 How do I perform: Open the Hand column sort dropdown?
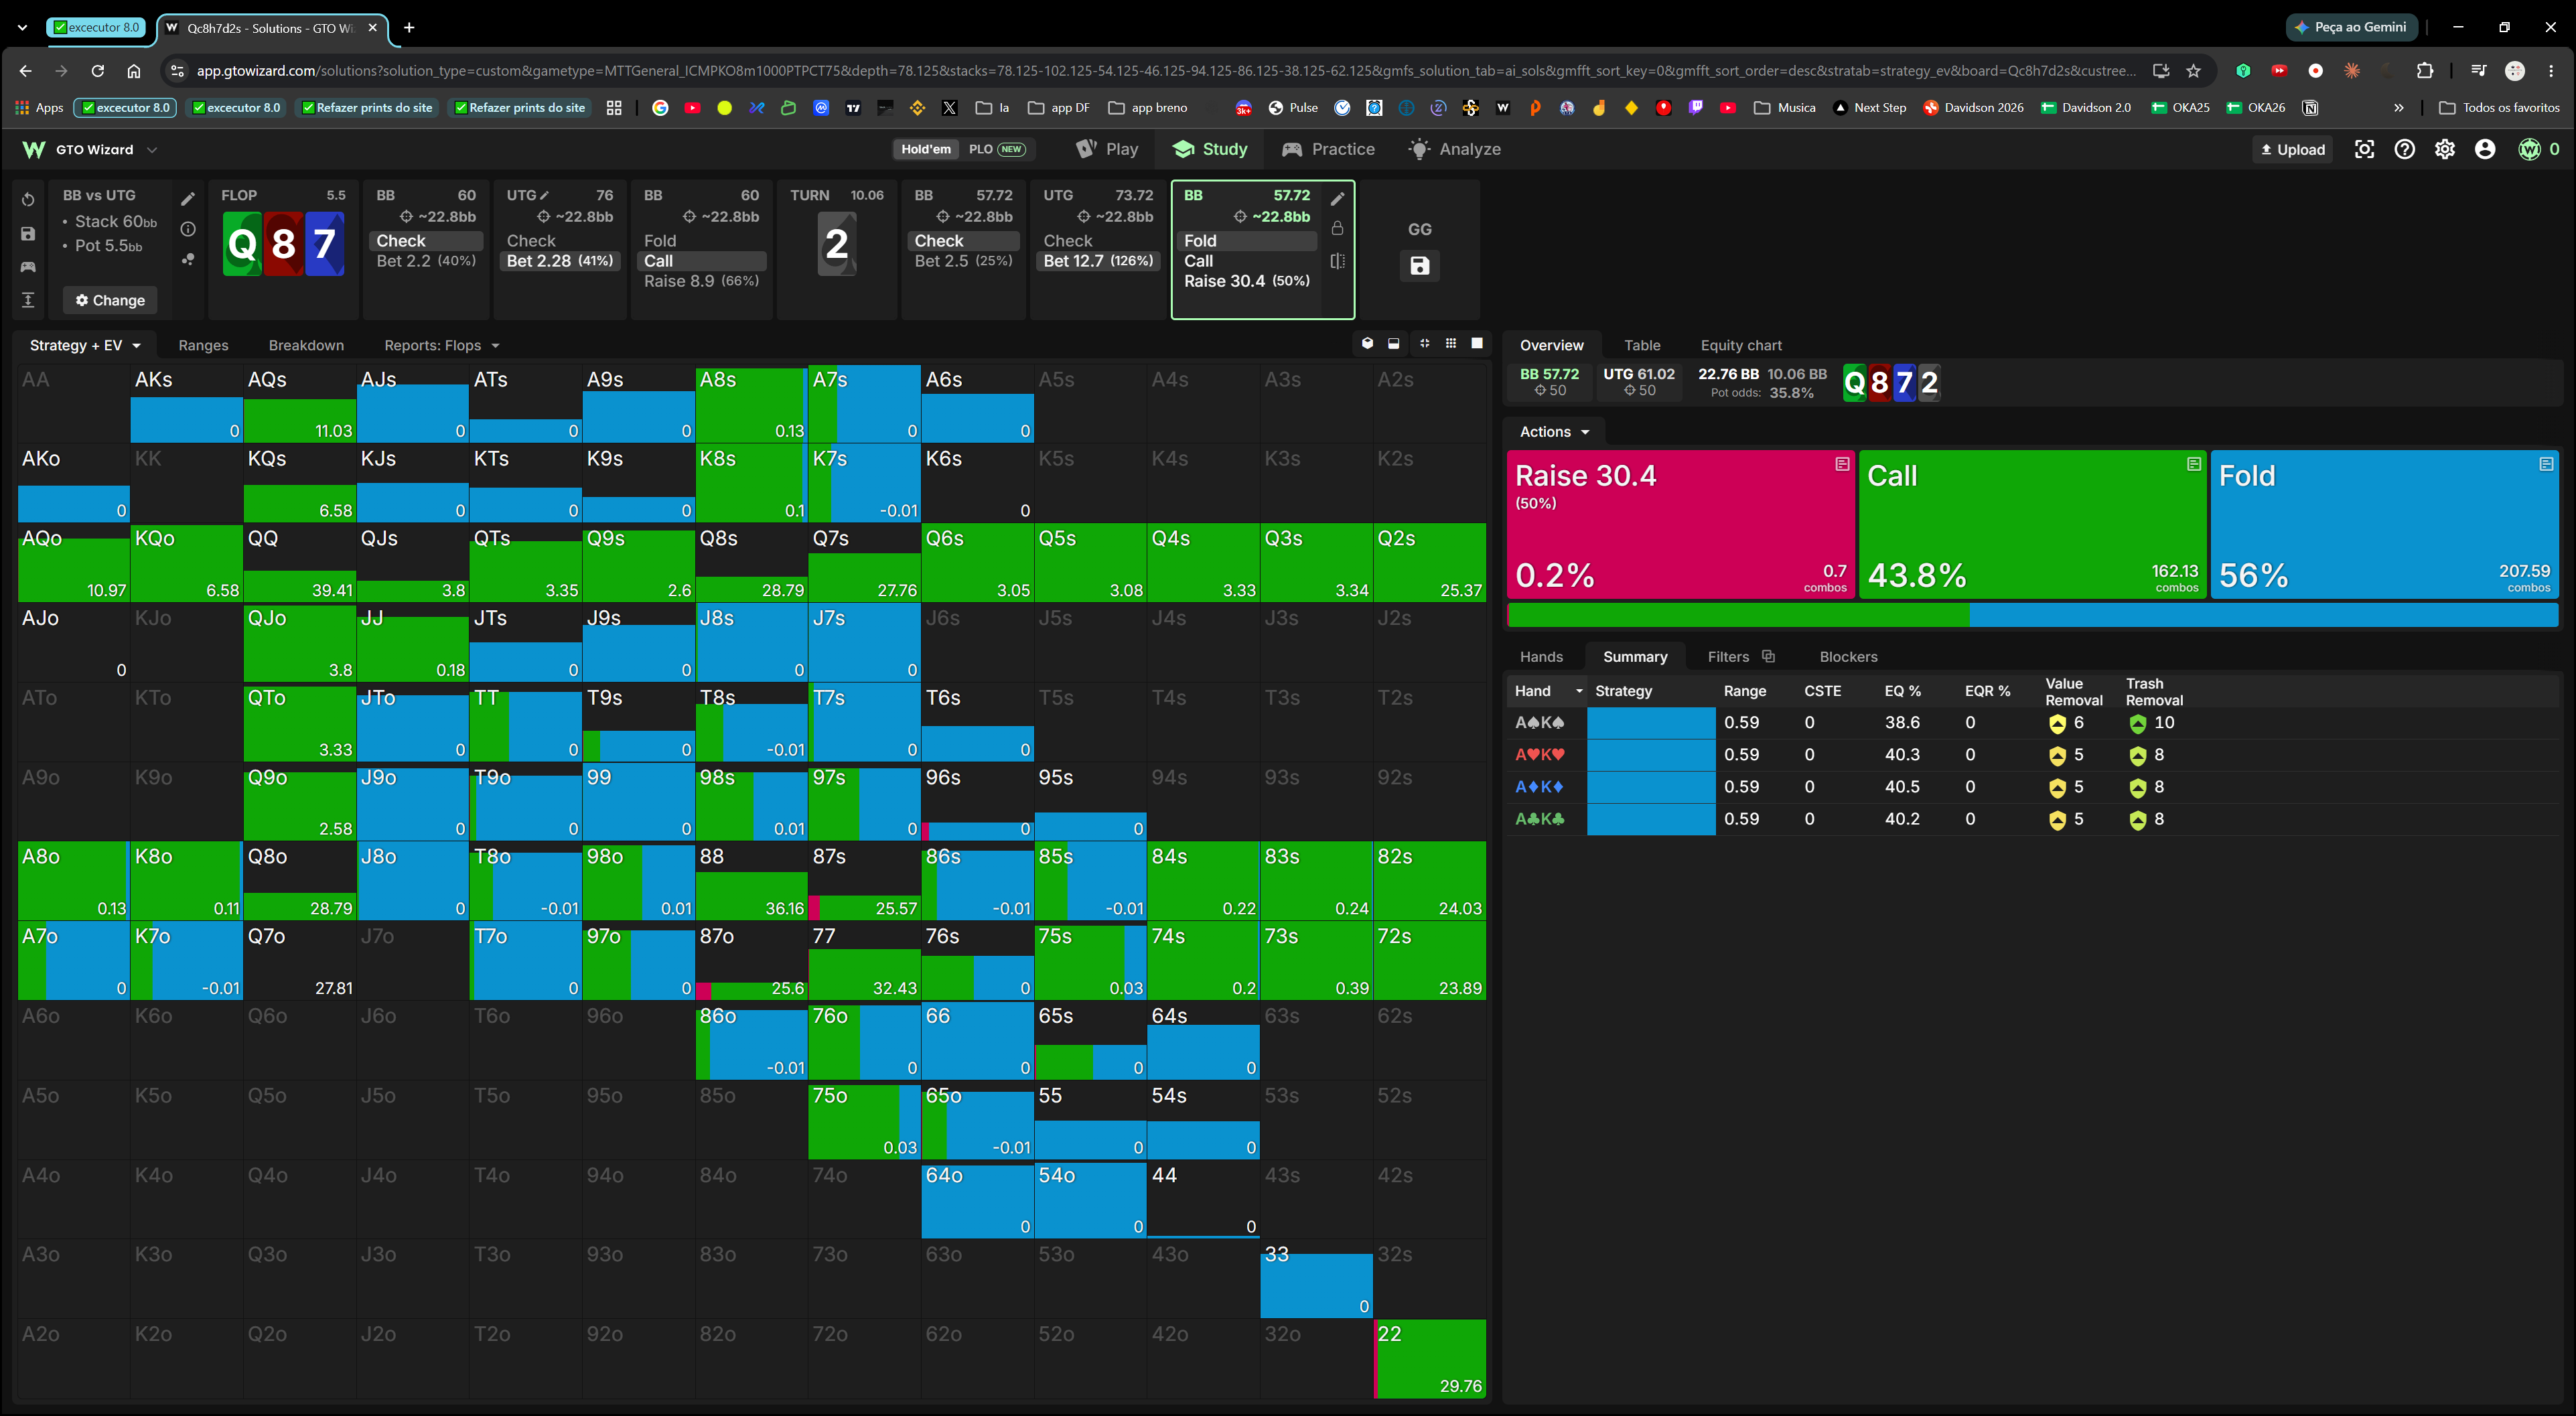1579,691
